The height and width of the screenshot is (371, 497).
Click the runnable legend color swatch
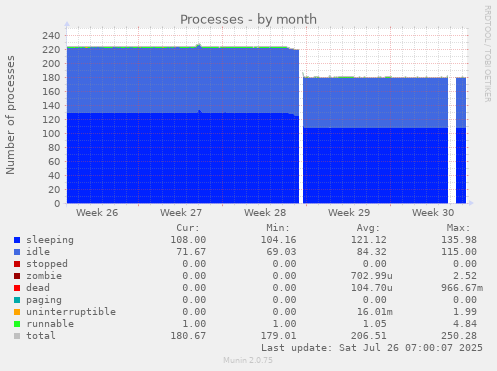17,324
